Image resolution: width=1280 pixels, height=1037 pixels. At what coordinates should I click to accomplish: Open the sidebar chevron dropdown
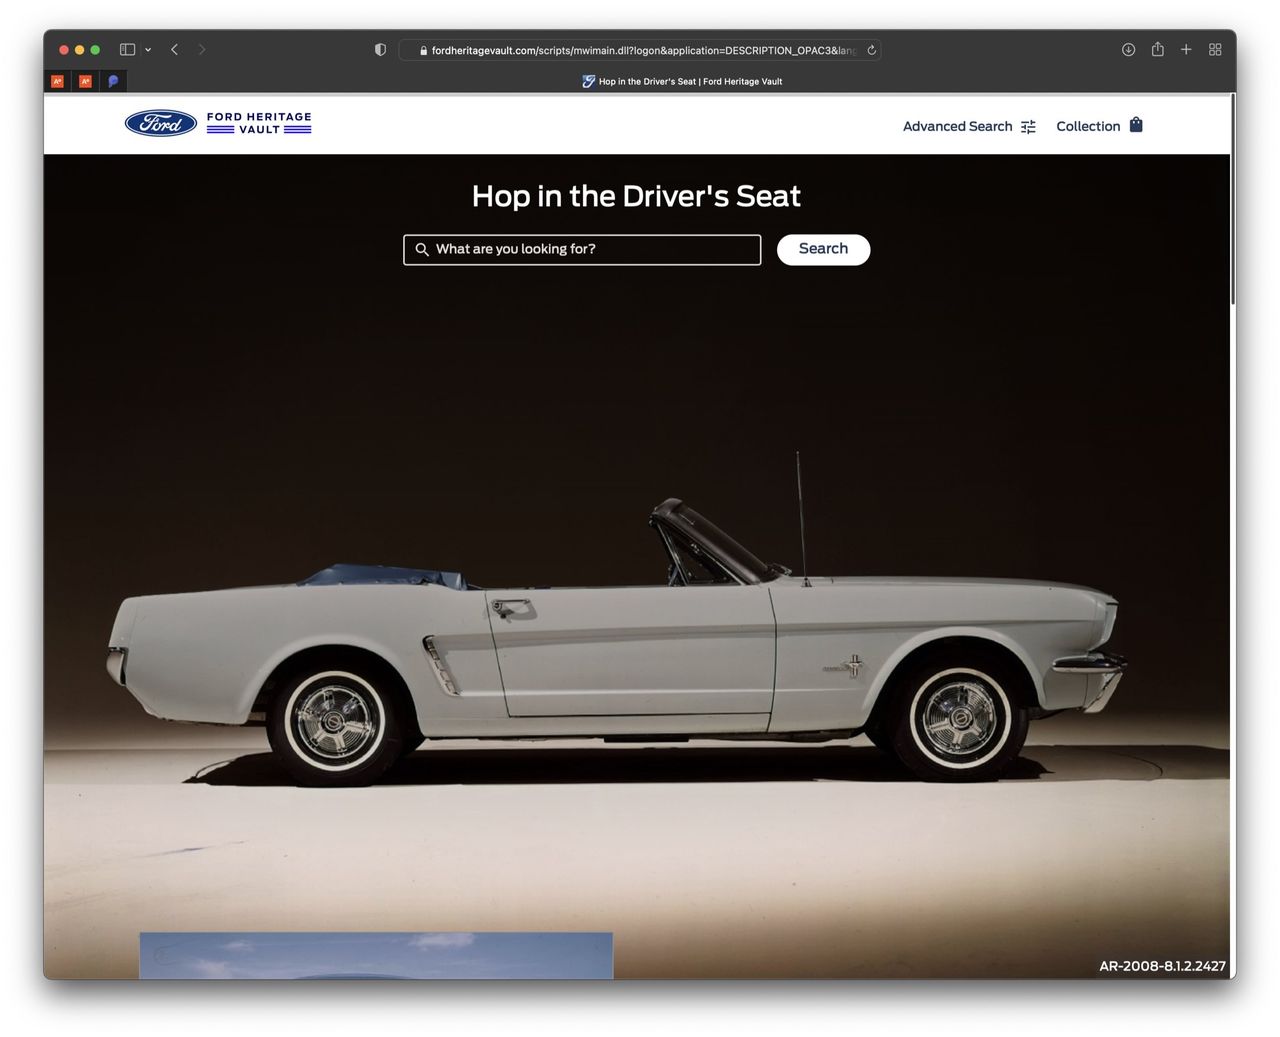coord(146,49)
